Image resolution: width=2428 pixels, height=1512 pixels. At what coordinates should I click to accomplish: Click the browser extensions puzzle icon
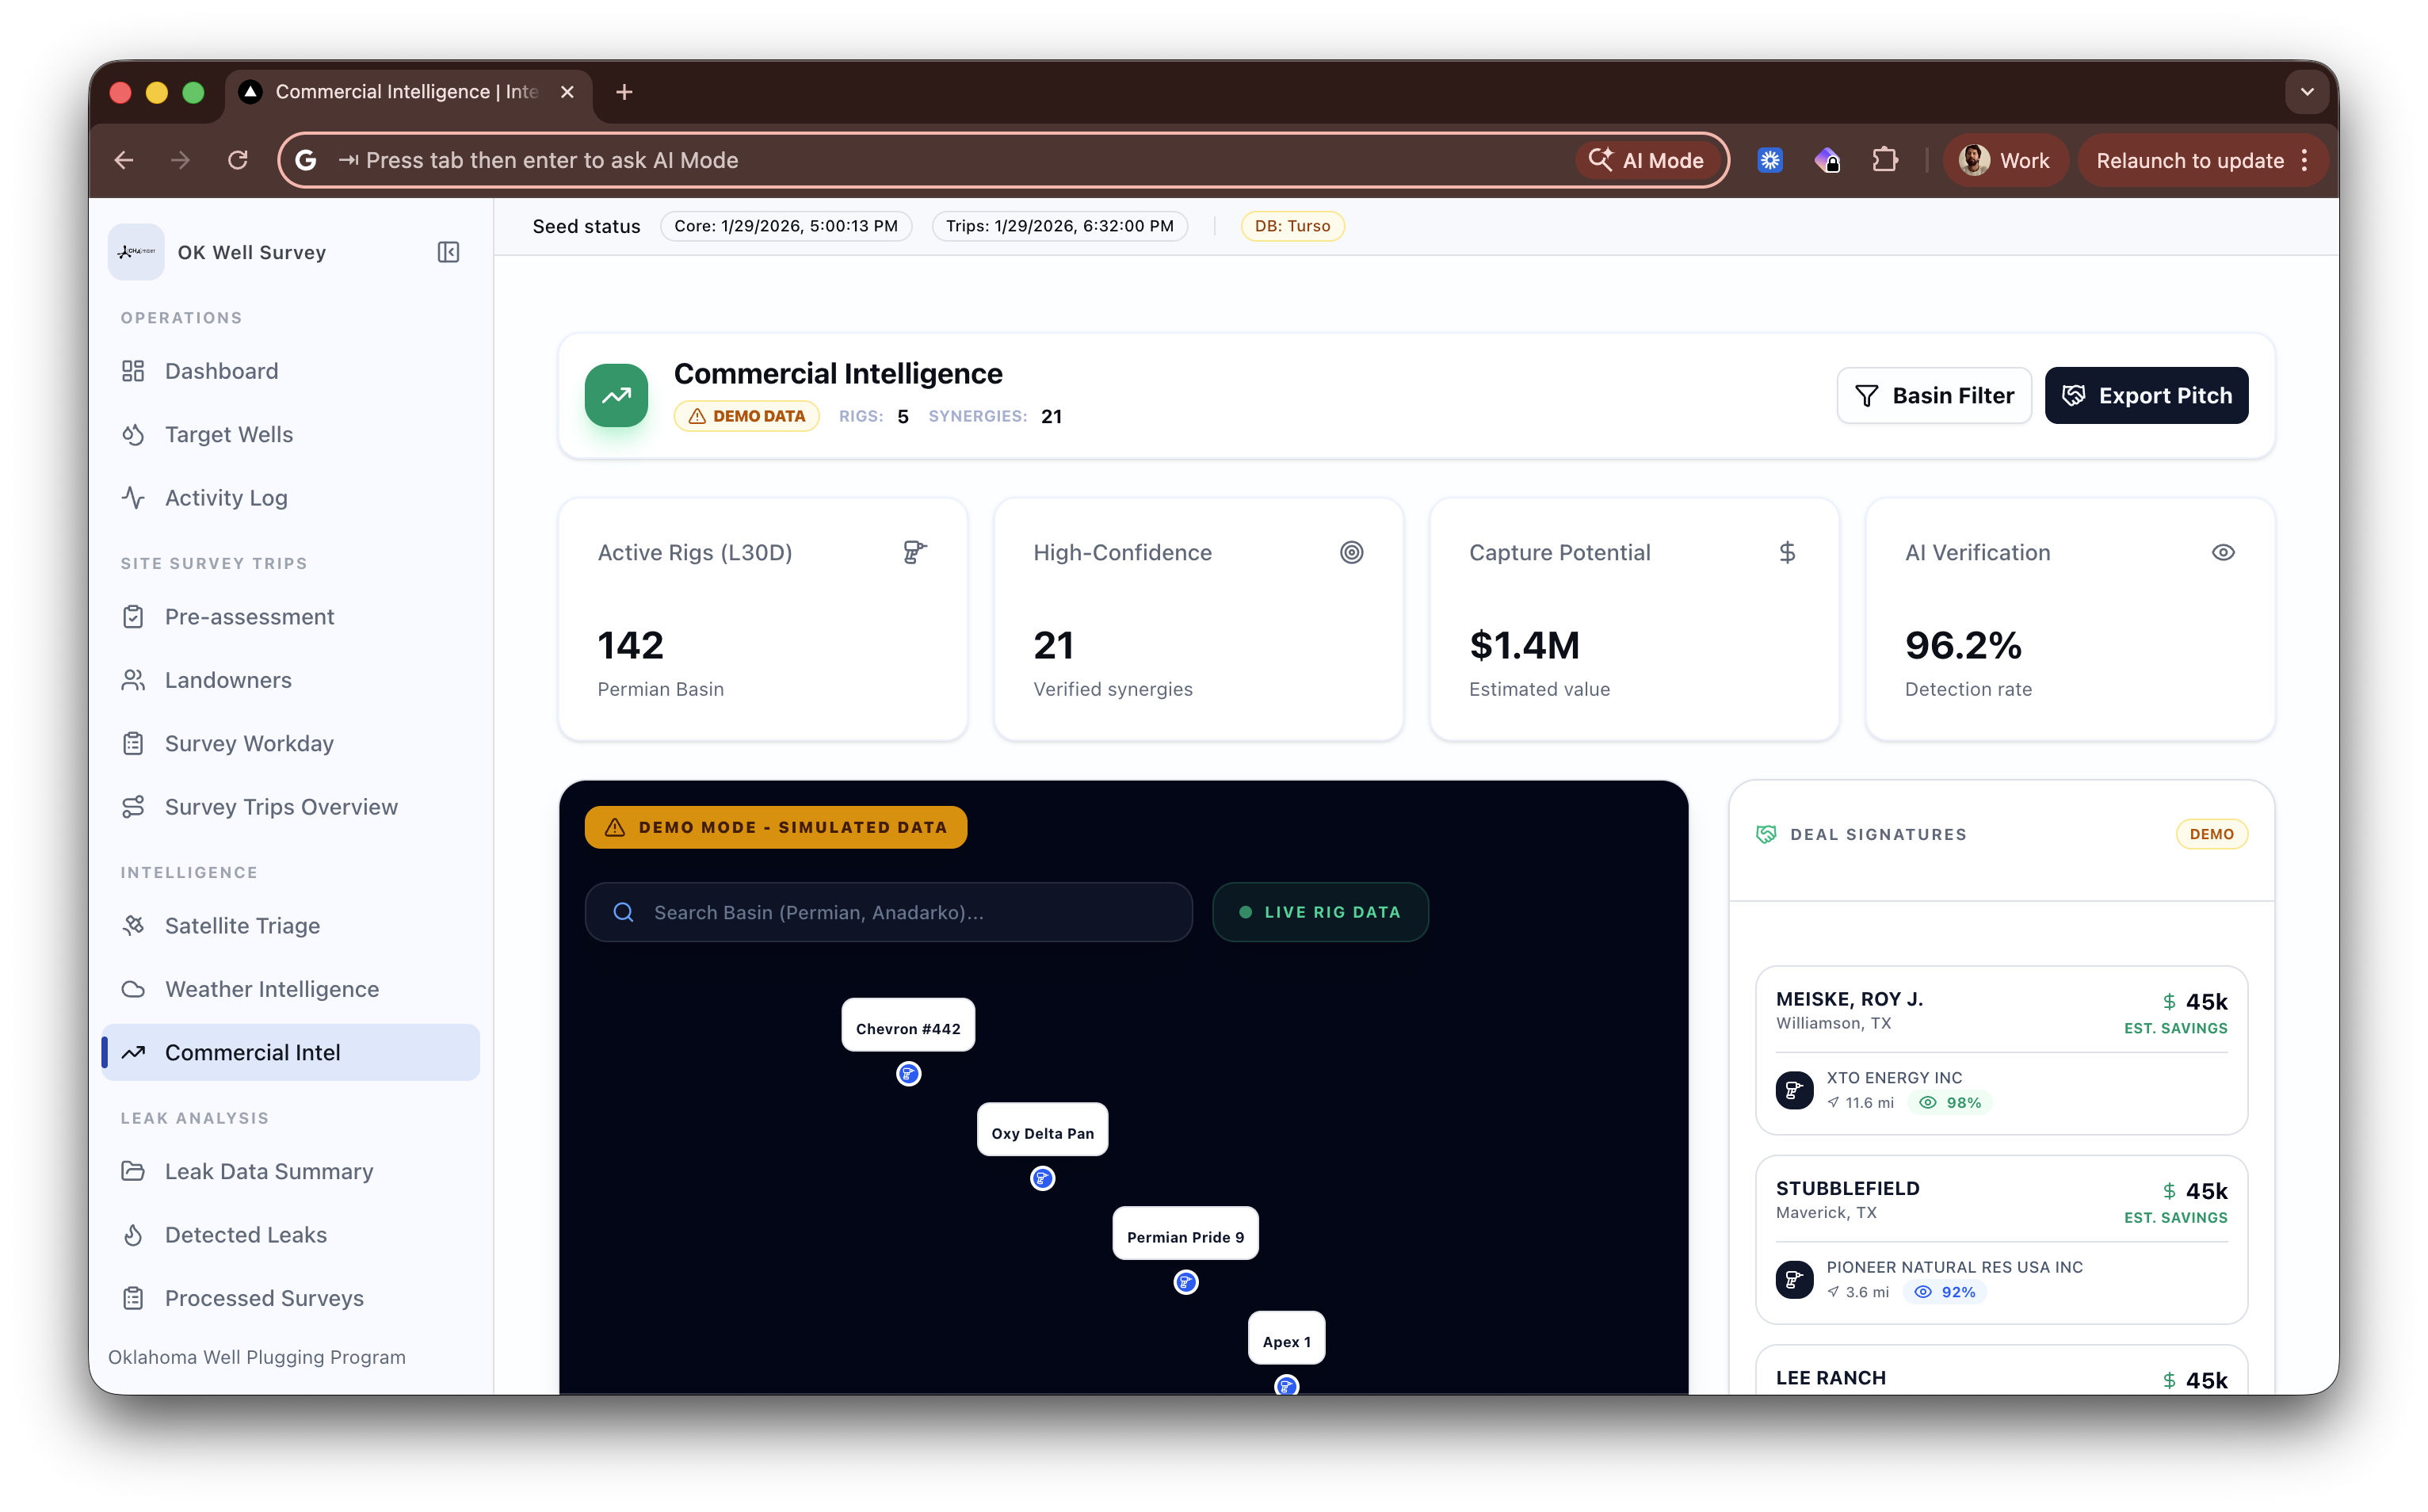(1884, 160)
